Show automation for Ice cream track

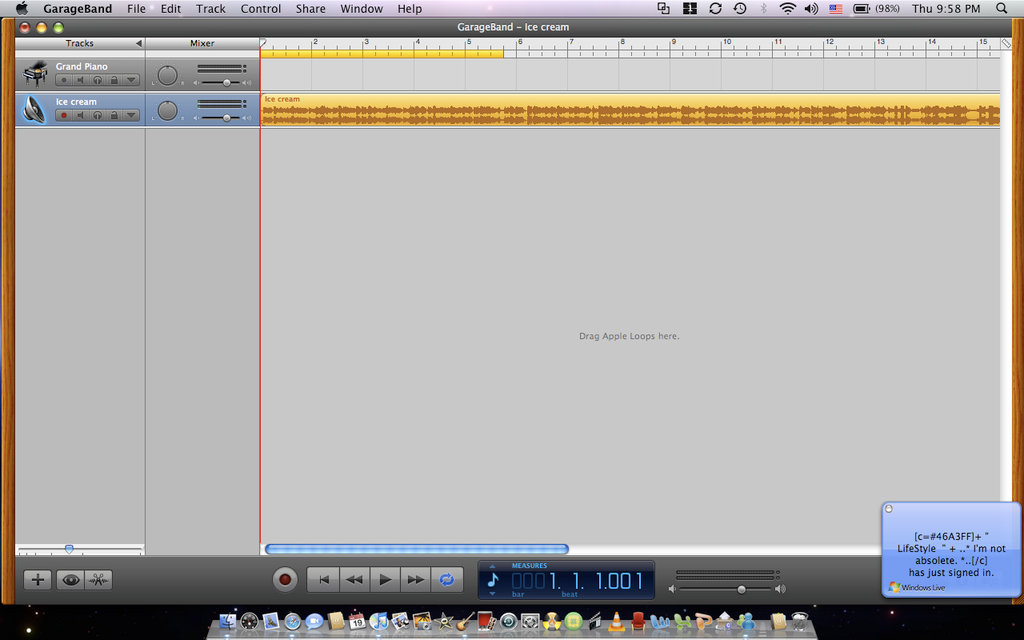click(x=131, y=116)
